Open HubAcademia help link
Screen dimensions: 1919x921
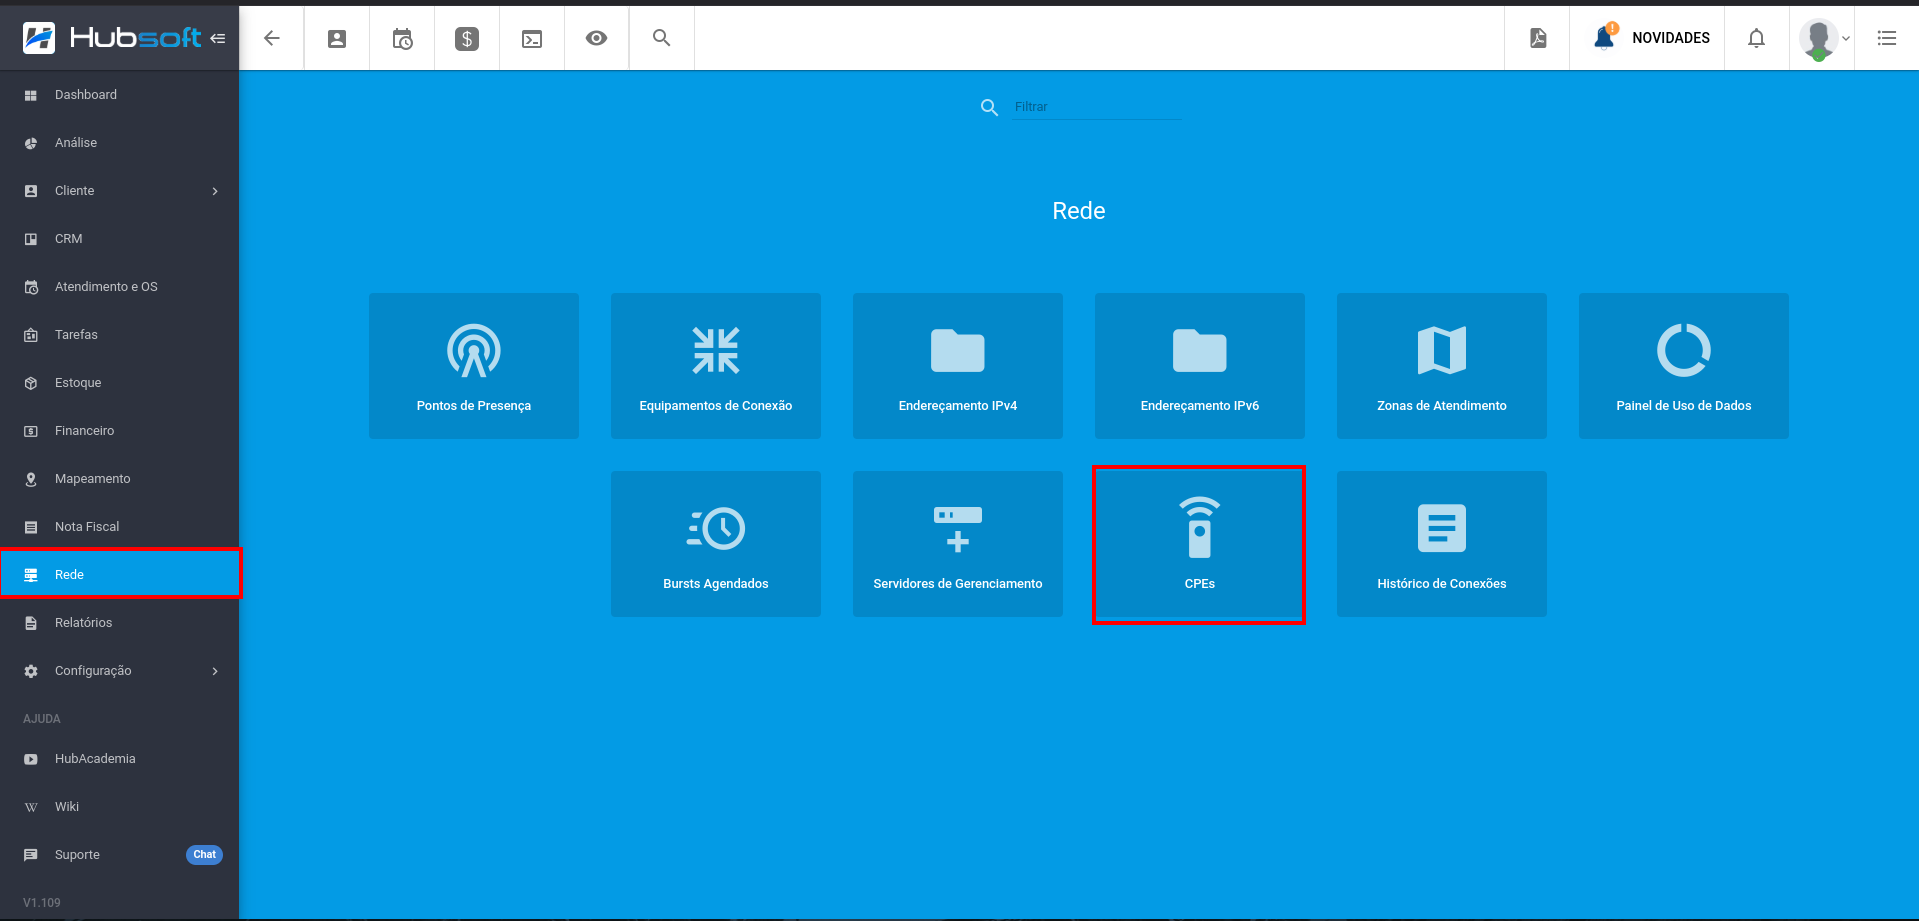point(120,759)
